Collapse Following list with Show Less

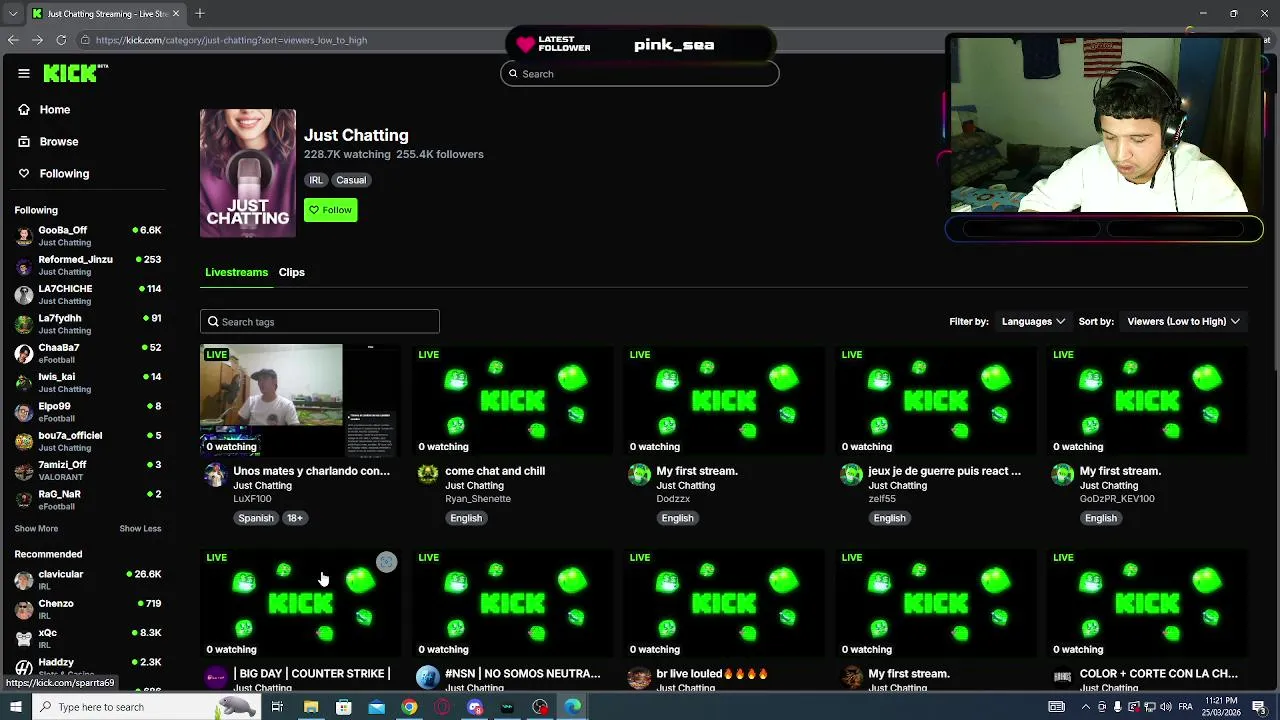140,528
